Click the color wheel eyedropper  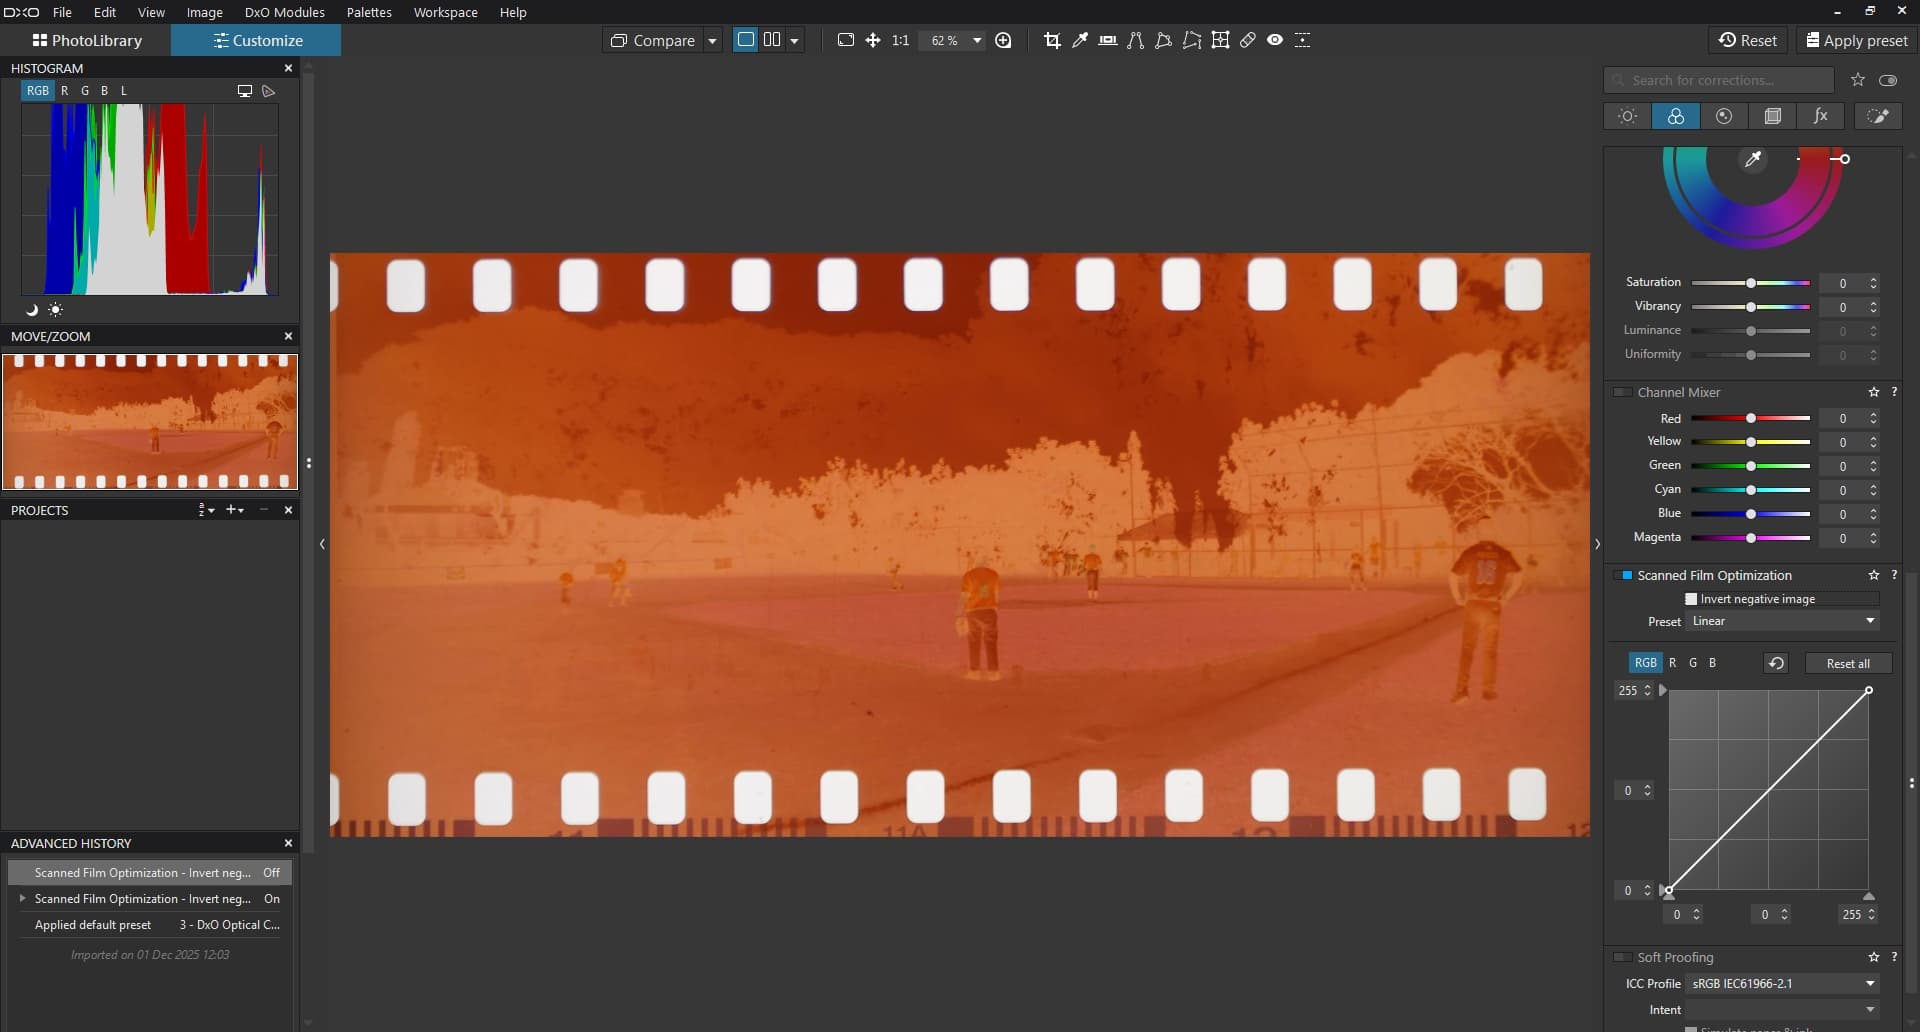coord(1753,160)
